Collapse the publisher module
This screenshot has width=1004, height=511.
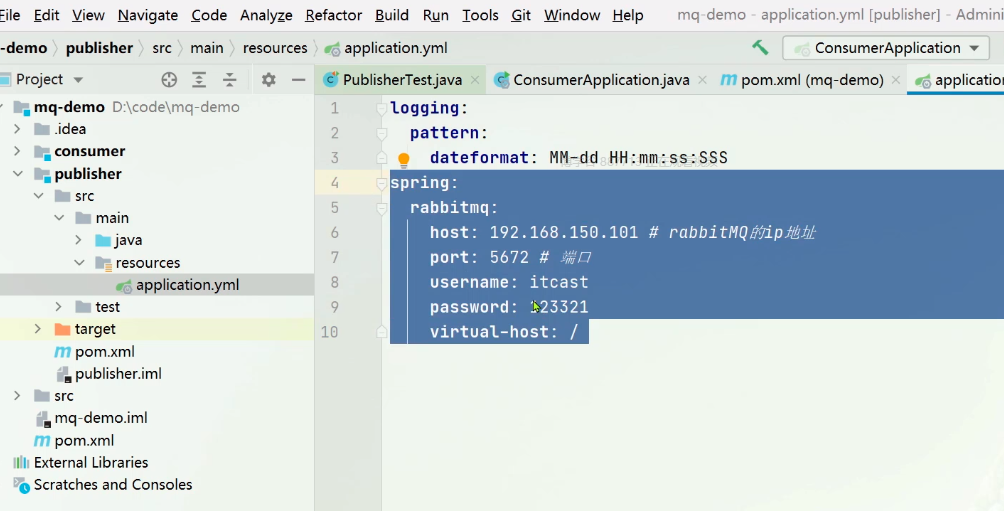[17, 174]
